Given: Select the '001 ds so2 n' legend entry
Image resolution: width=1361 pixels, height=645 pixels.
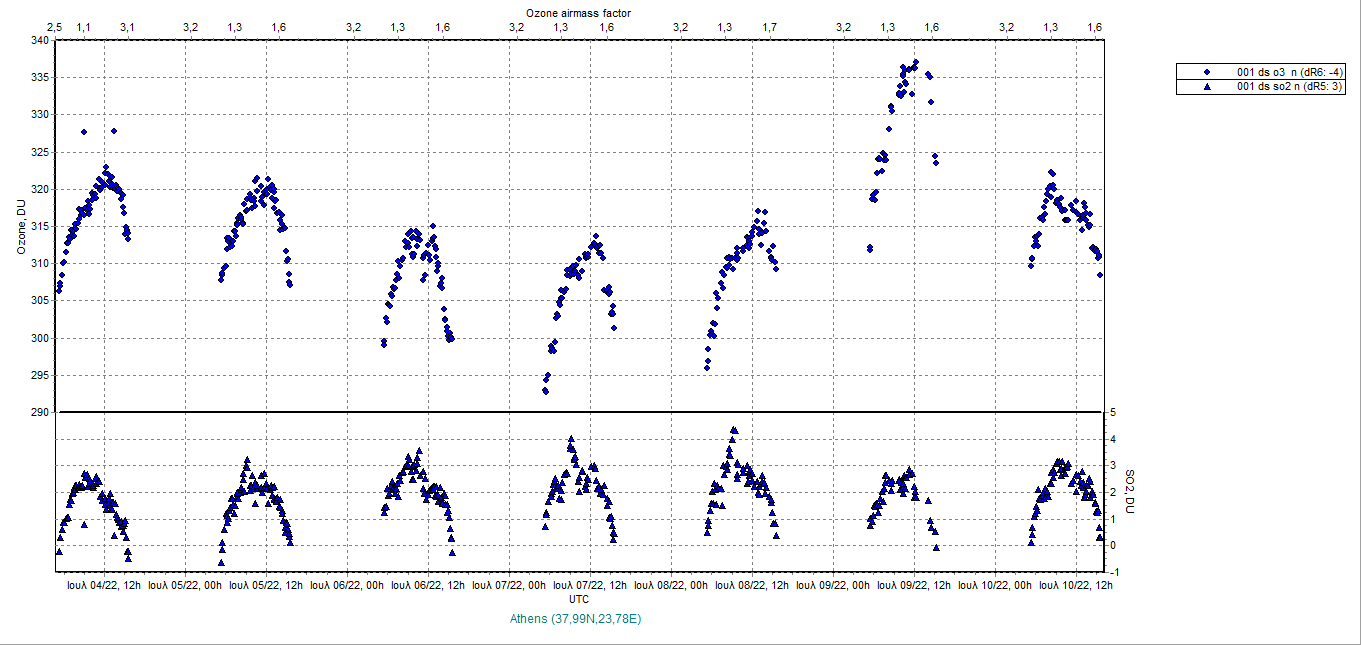Looking at the screenshot, I should pyautogui.click(x=1290, y=87).
